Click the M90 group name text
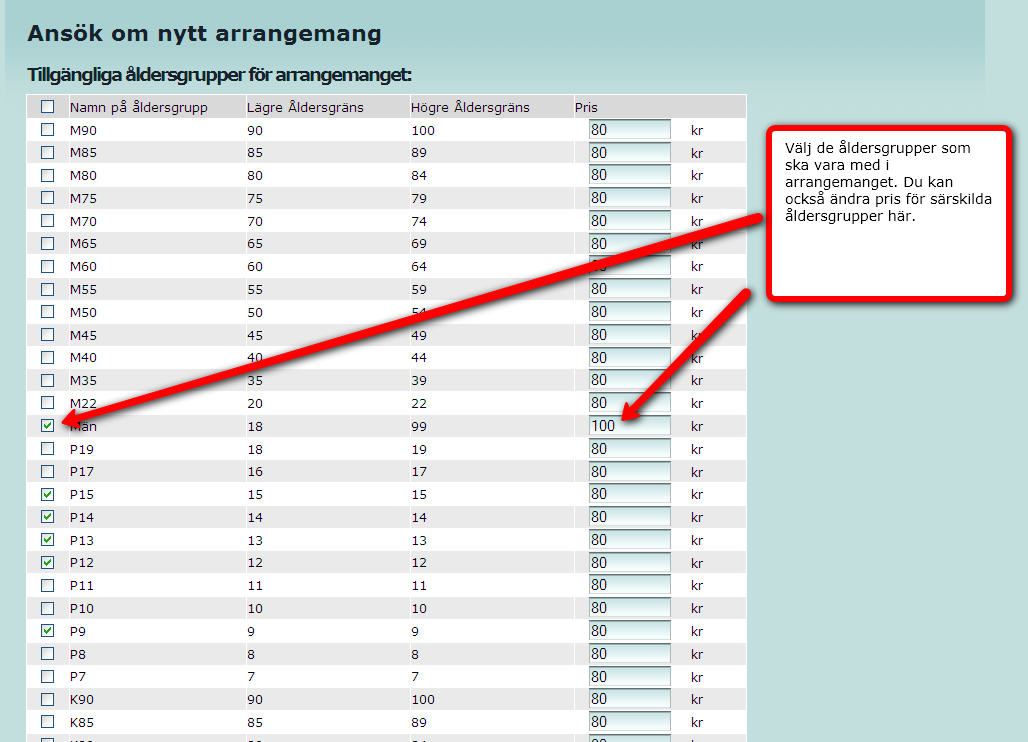This screenshot has height=742, width=1028. tap(83, 130)
